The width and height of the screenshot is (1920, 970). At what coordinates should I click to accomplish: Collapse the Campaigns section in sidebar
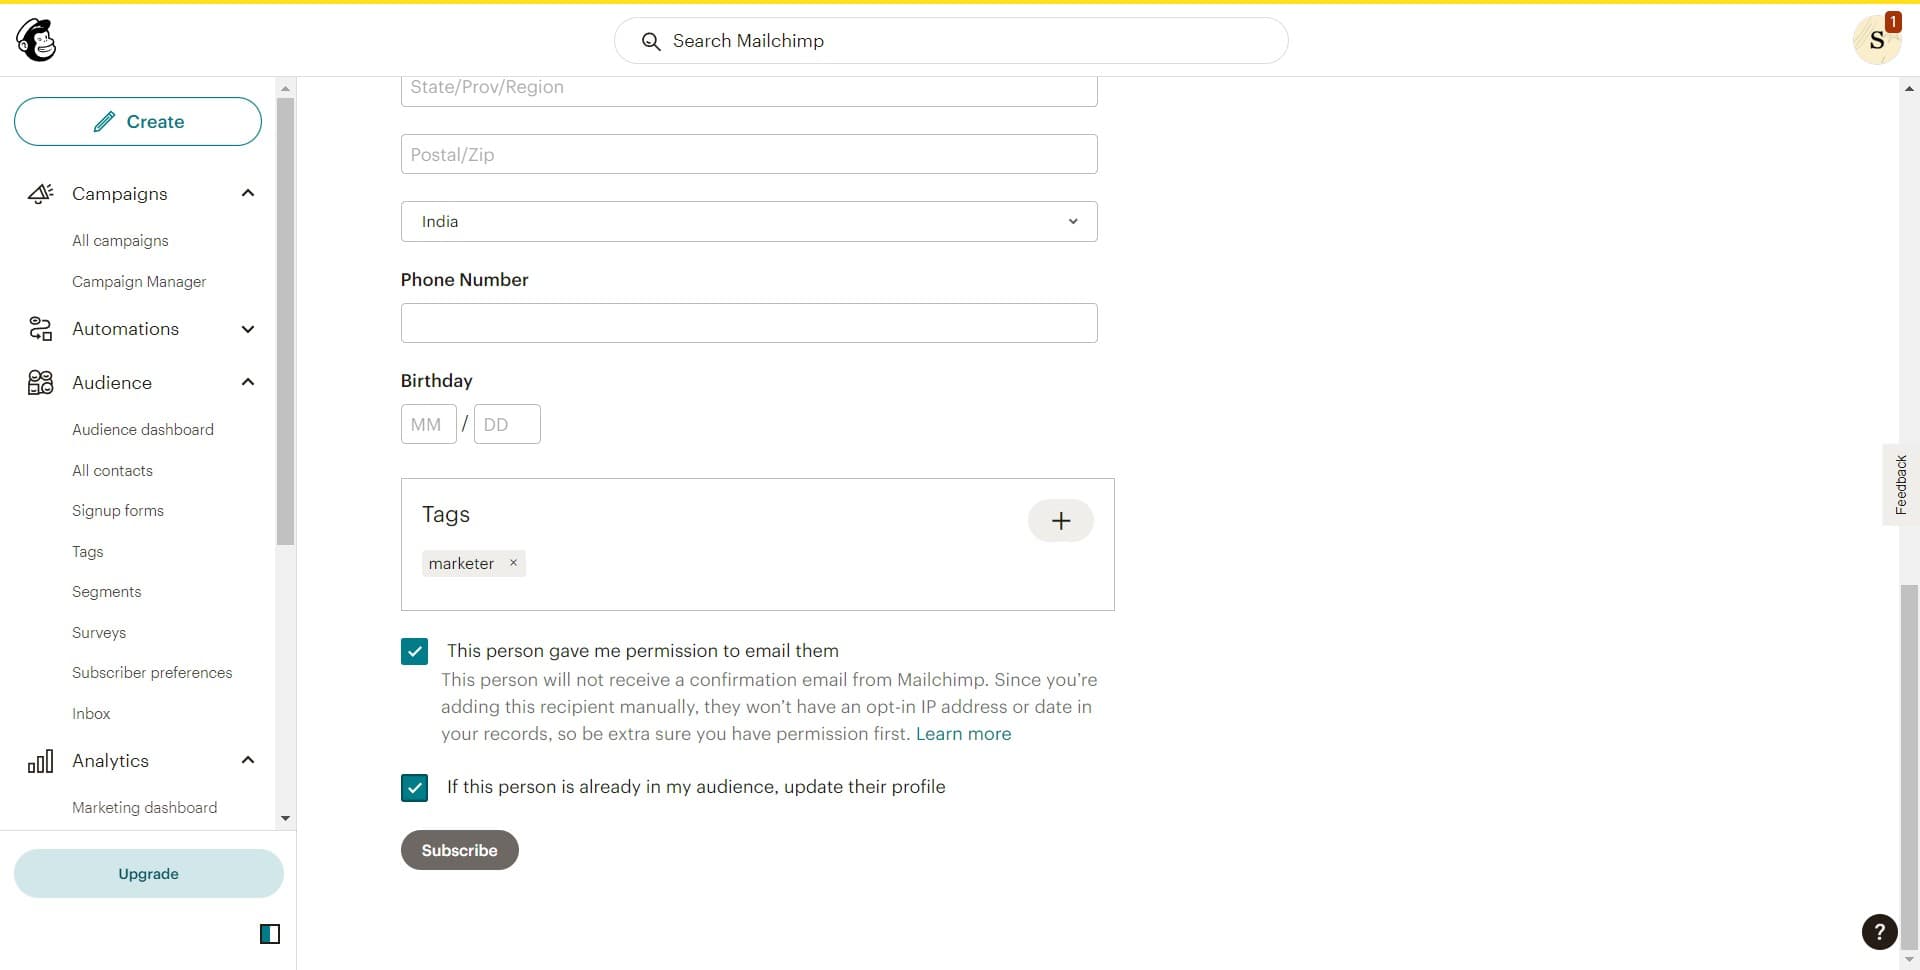click(247, 193)
